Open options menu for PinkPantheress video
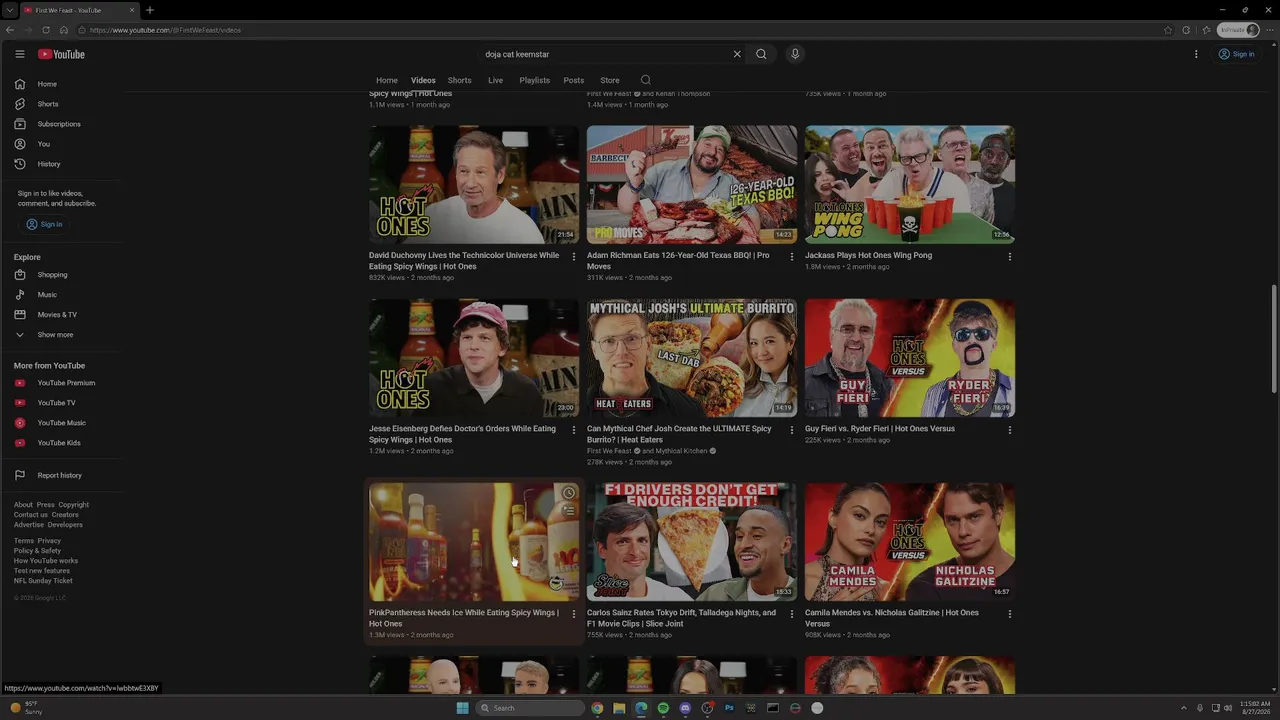This screenshot has height=720, width=1280. (x=574, y=613)
